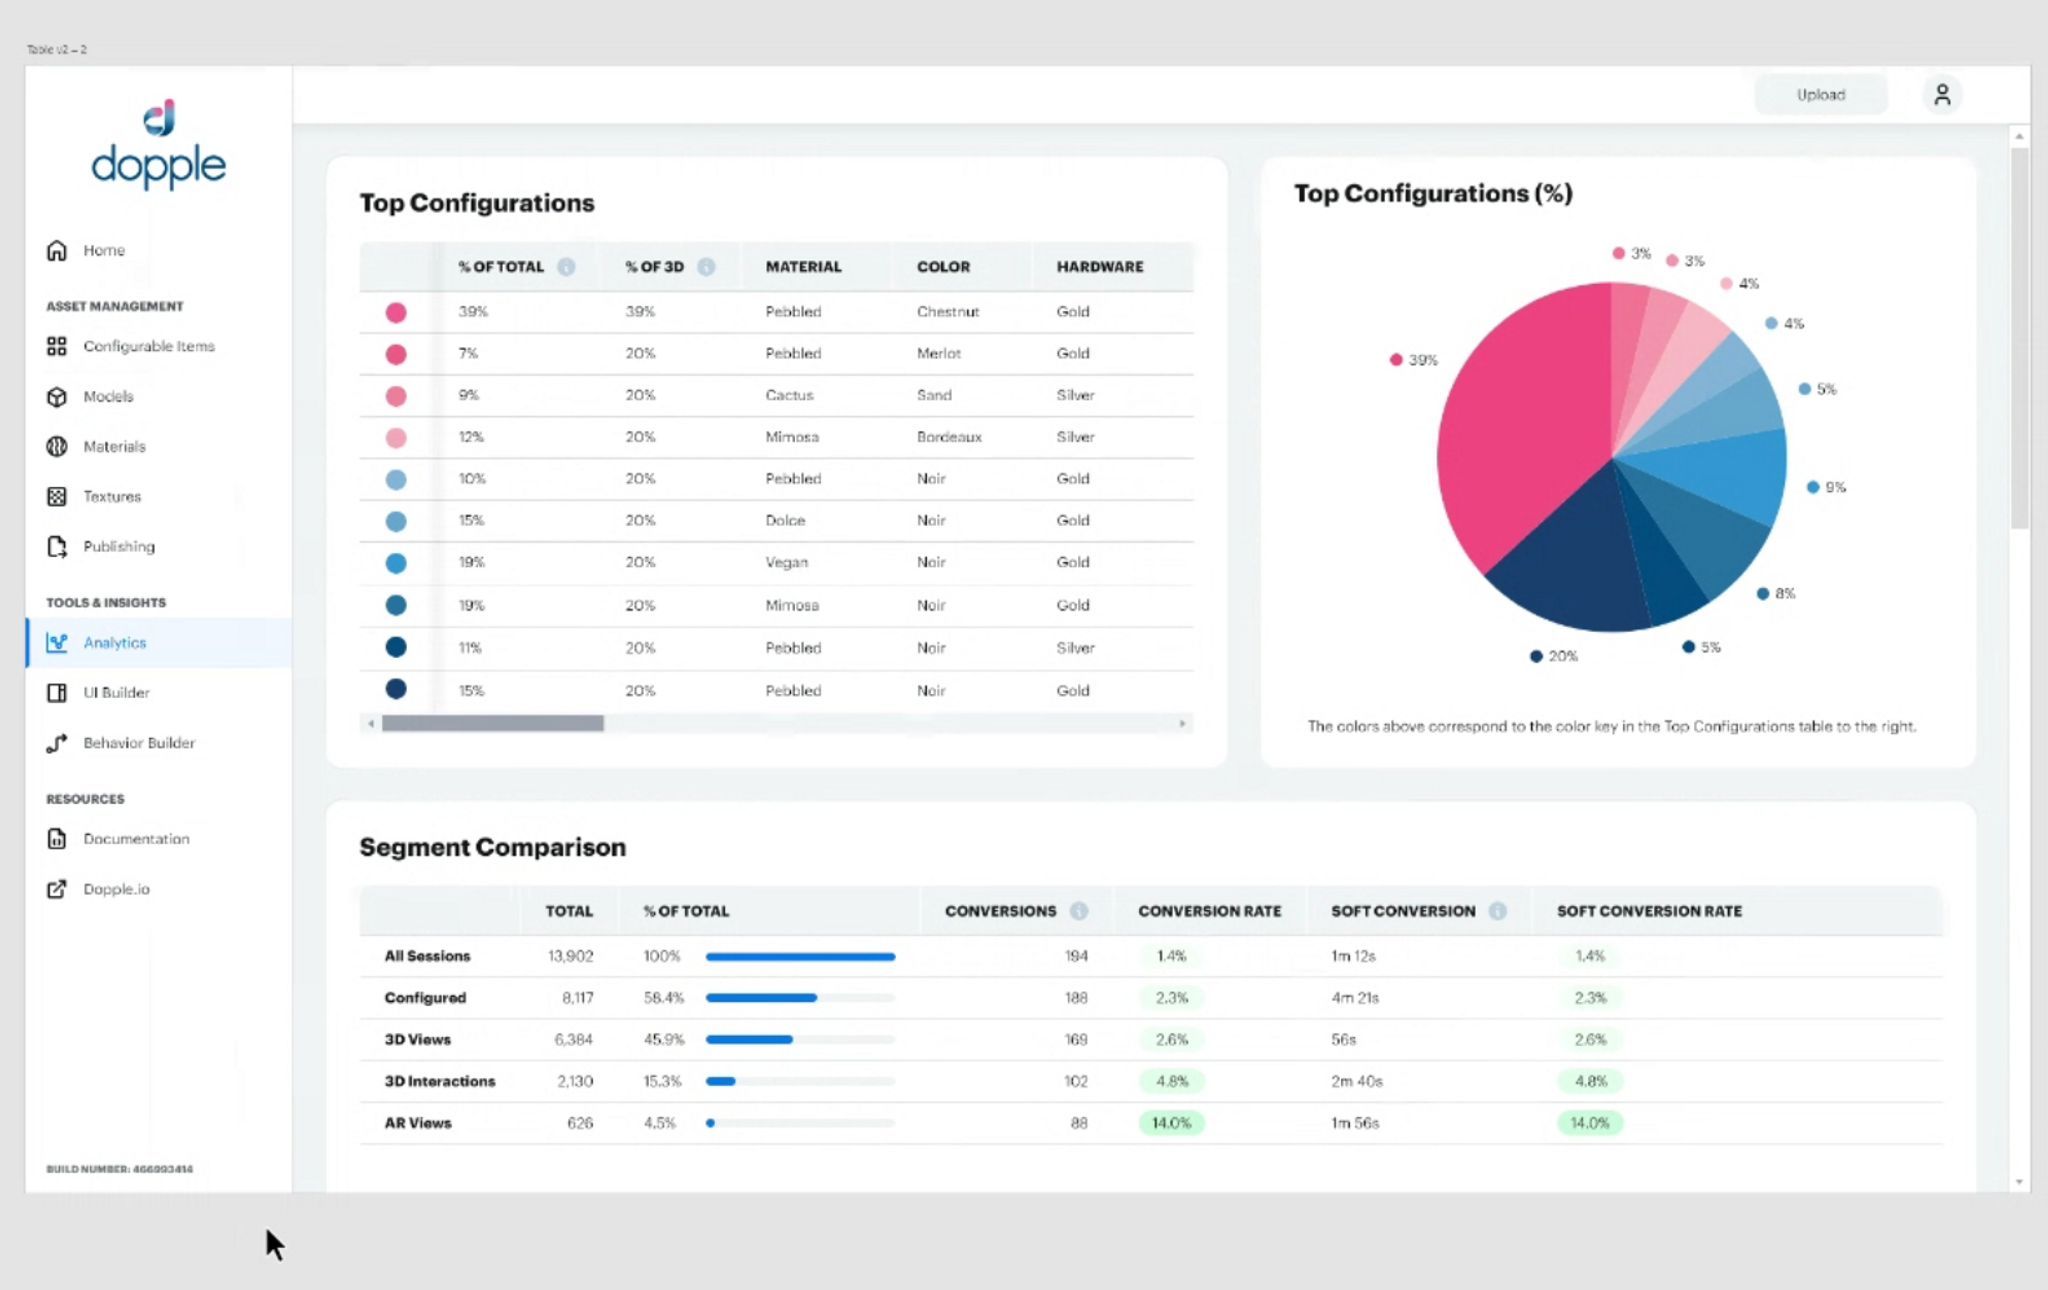Click the horizontal scrollbar under Top Configurations table
Screen dimensions: 2048x1290
click(x=490, y=722)
